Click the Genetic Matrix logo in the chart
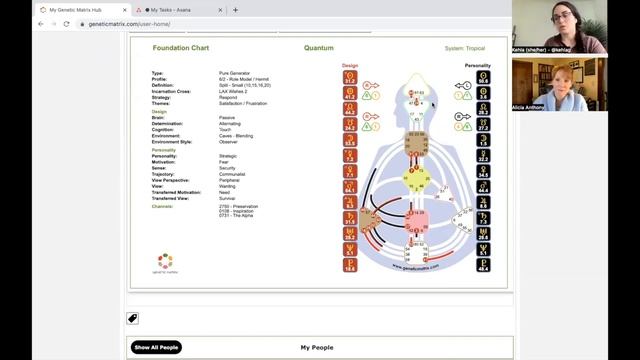The width and height of the screenshot is (640, 360). 165,263
